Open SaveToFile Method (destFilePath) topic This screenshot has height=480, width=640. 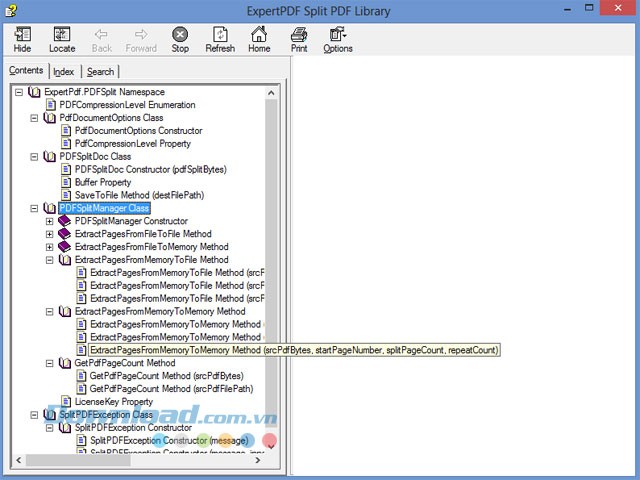pos(140,196)
